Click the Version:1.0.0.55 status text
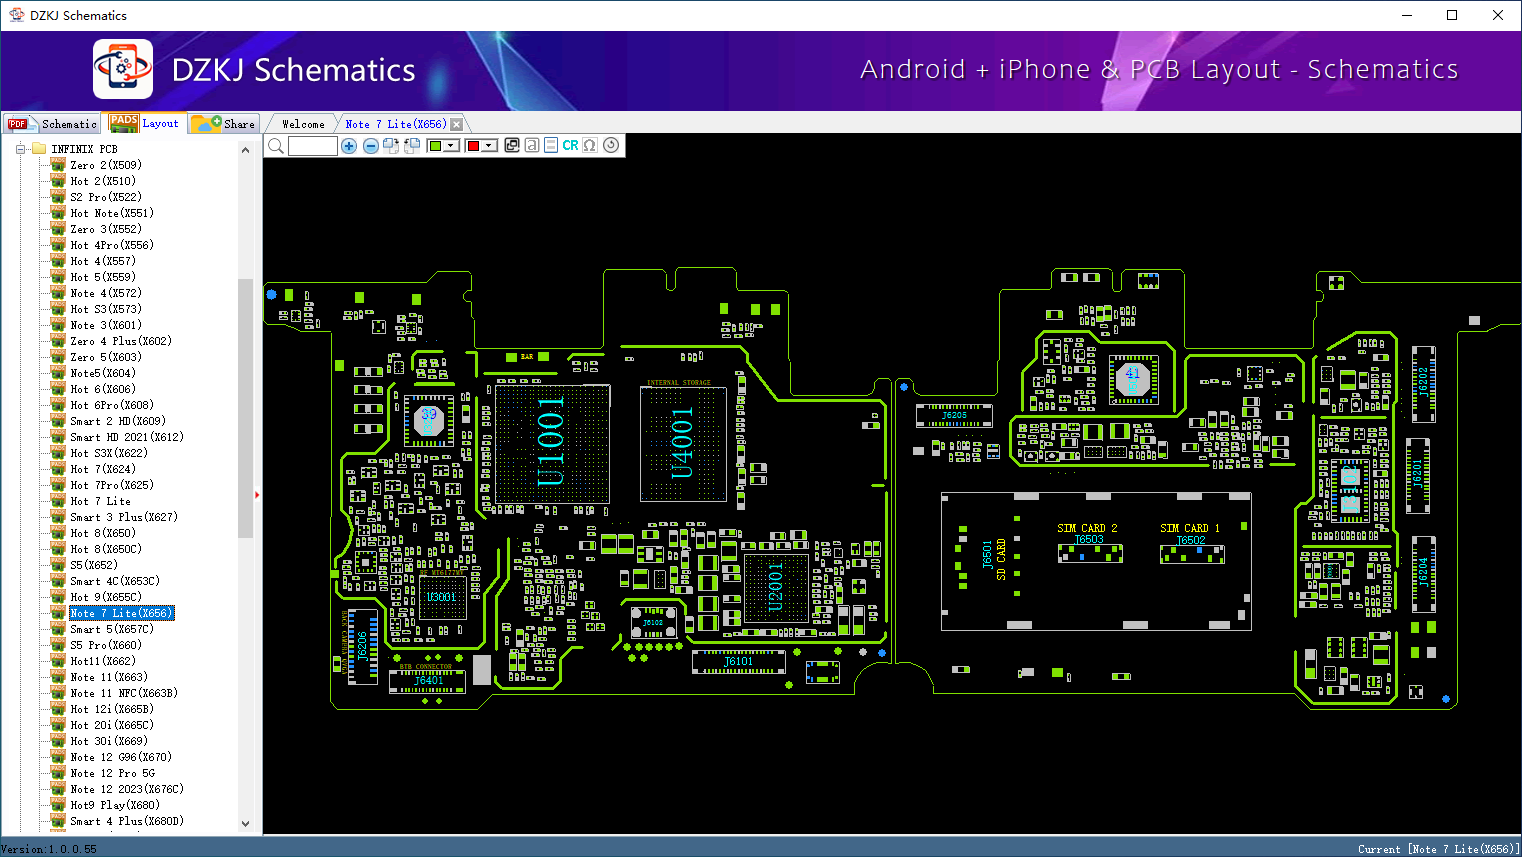 (x=49, y=849)
